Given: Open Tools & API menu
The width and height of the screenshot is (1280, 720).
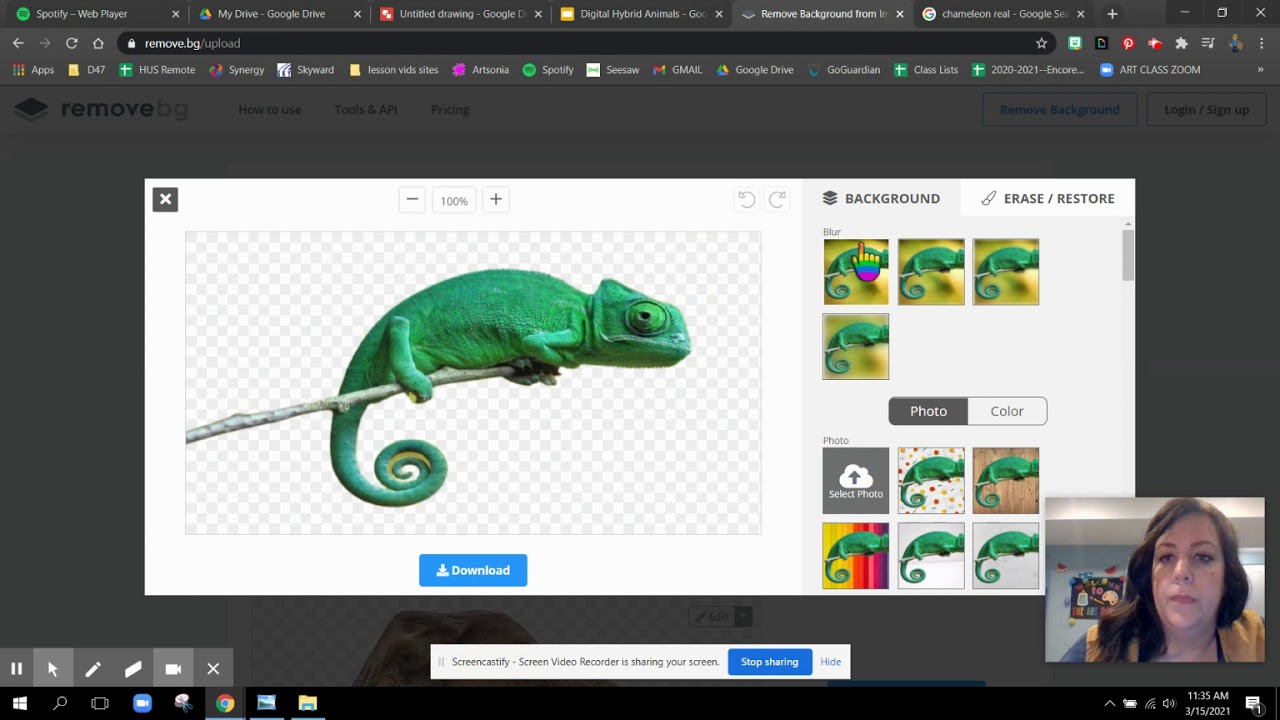Looking at the screenshot, I should click(x=366, y=110).
